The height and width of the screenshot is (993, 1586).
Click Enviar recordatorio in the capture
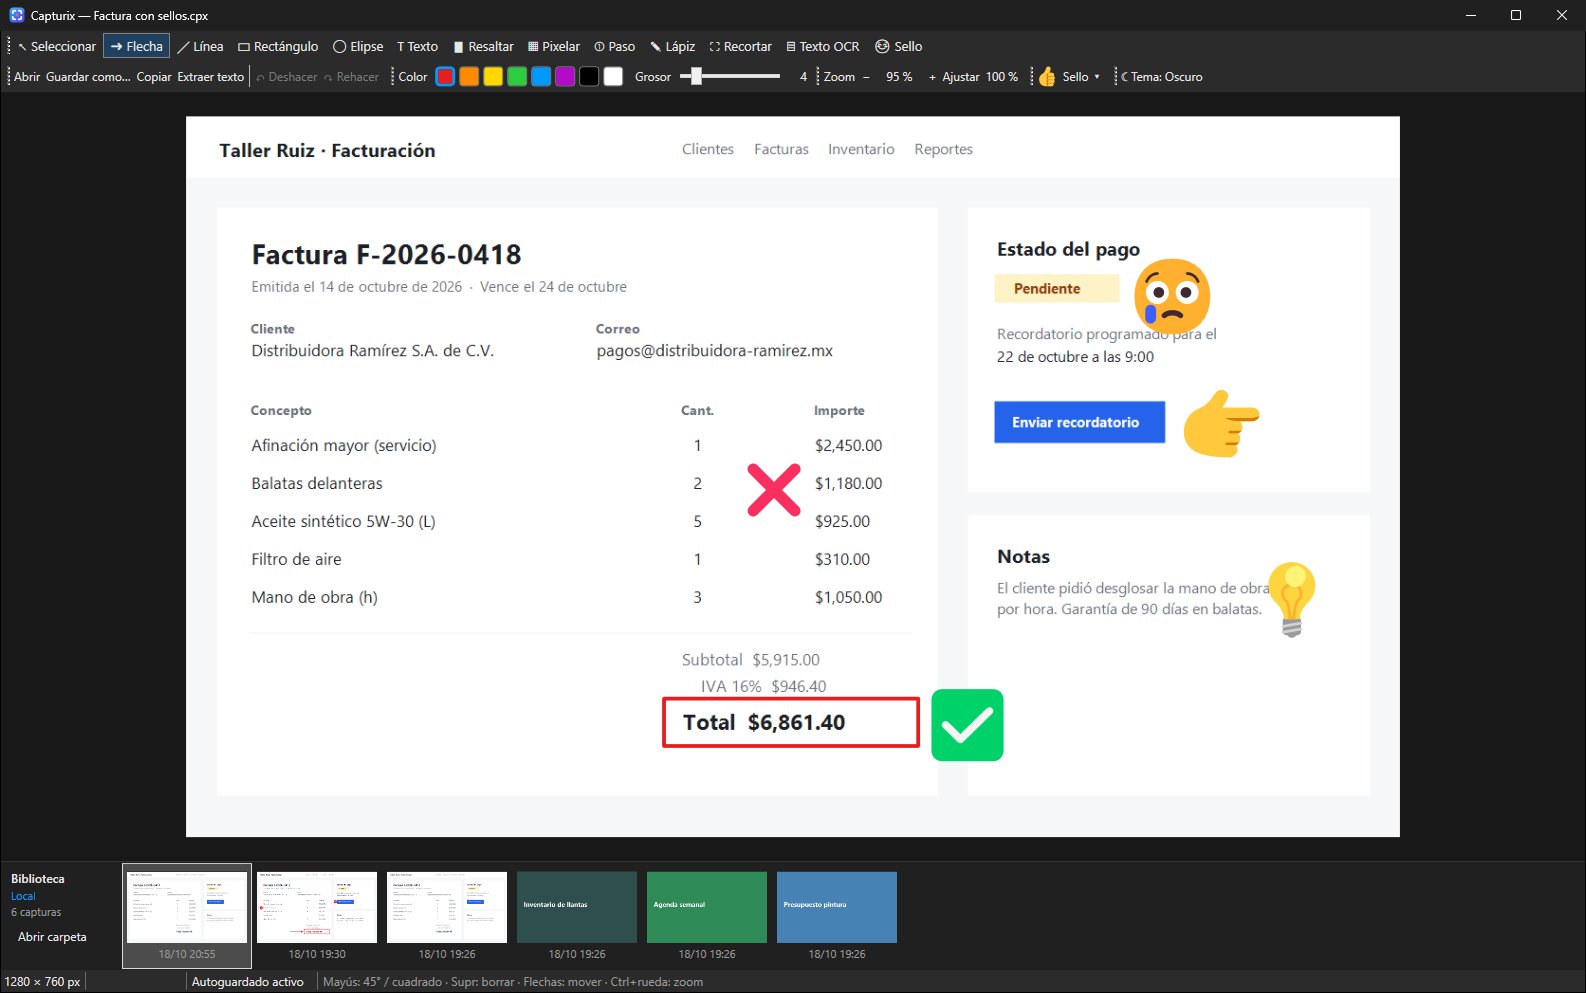click(x=1079, y=422)
